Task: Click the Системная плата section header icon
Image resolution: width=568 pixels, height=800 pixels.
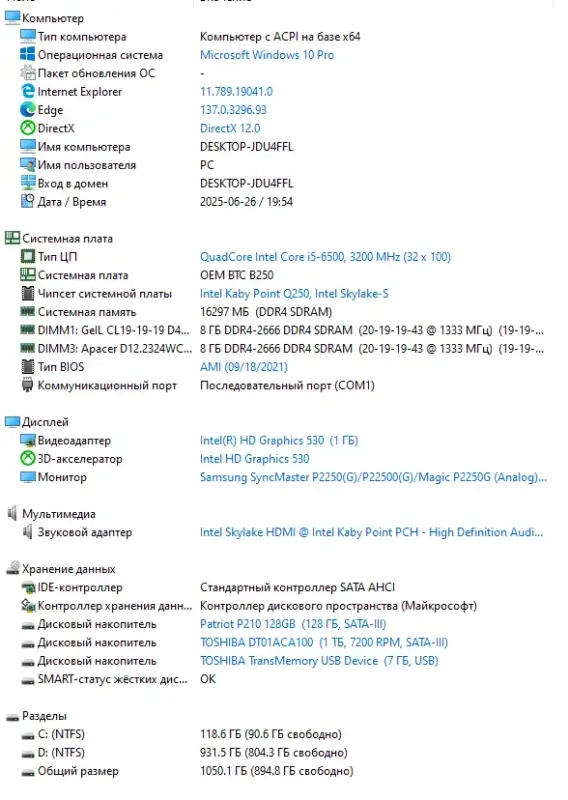Action: [x=12, y=238]
